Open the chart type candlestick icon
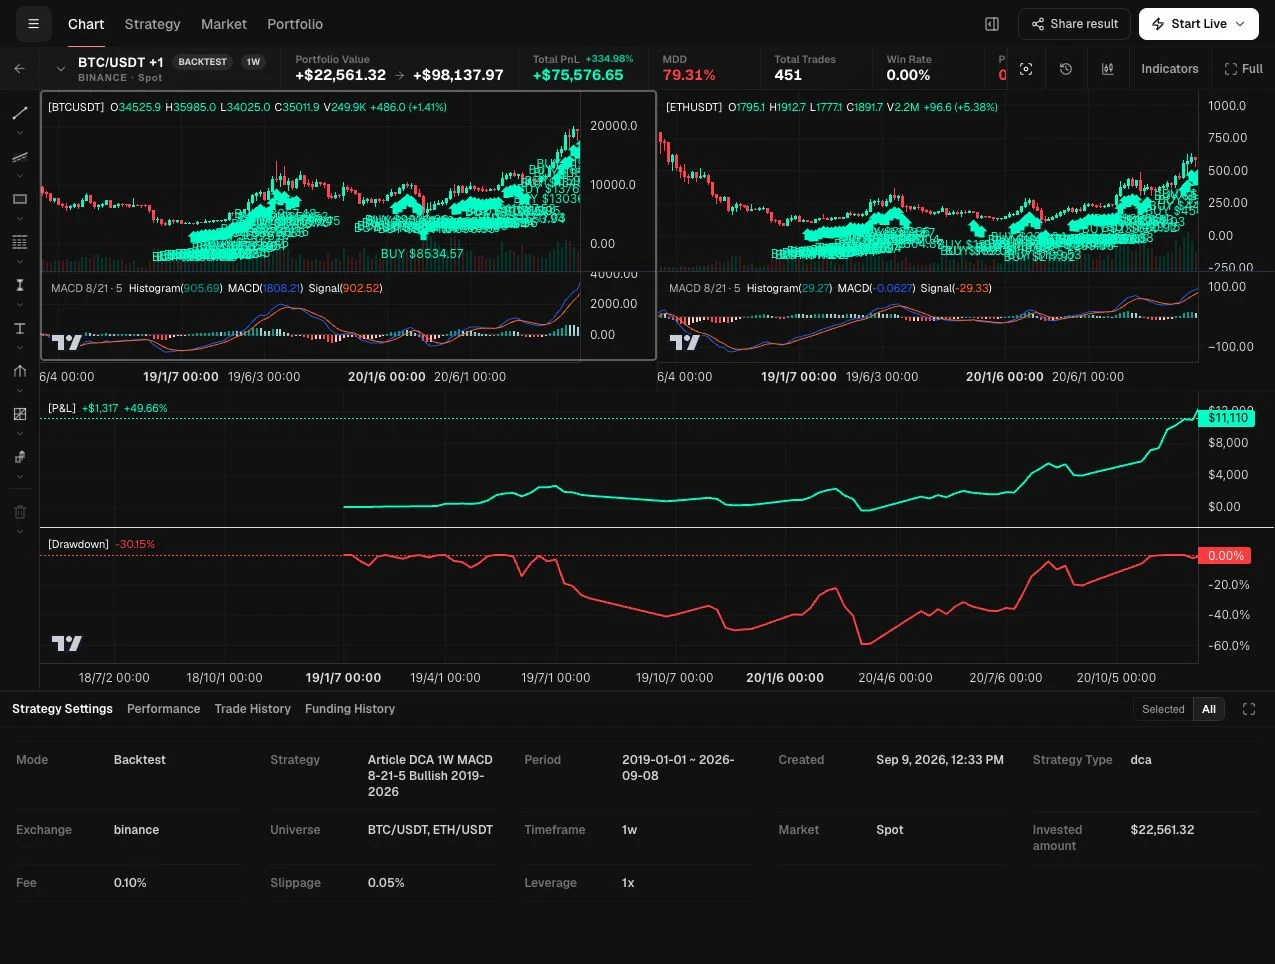This screenshot has height=964, width=1275. pos(1108,69)
